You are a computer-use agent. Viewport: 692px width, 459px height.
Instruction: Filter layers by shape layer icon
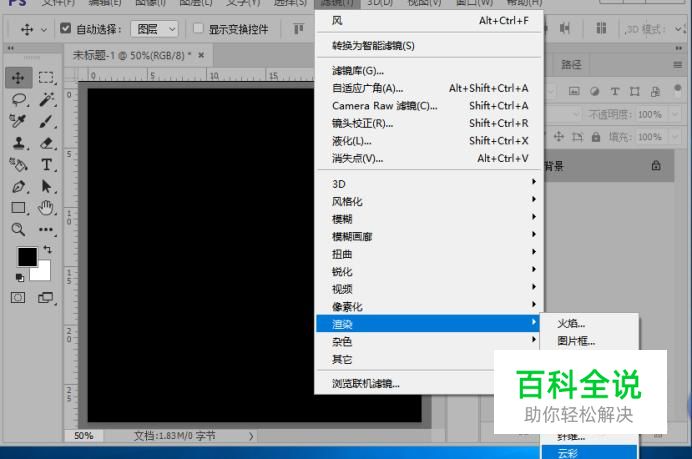[x=635, y=91]
